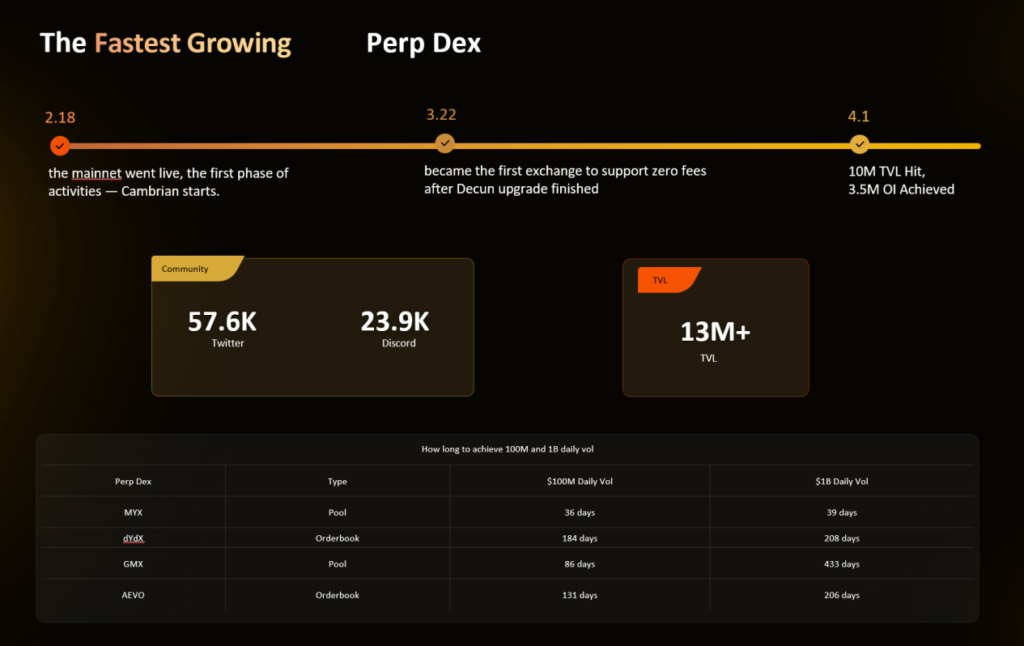The image size is (1024, 646).
Task: Click the 57.6K Twitter stat
Action: click(x=223, y=322)
